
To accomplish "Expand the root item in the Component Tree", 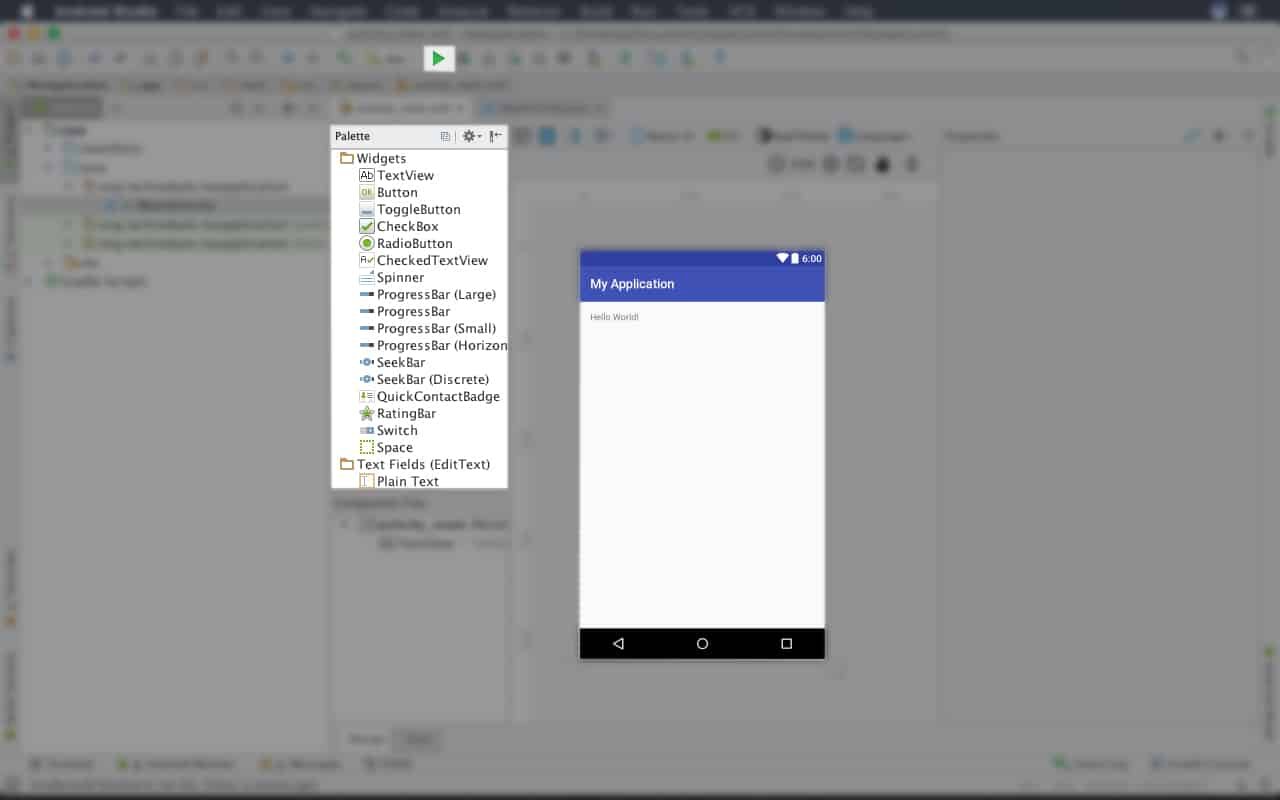I will 345,524.
